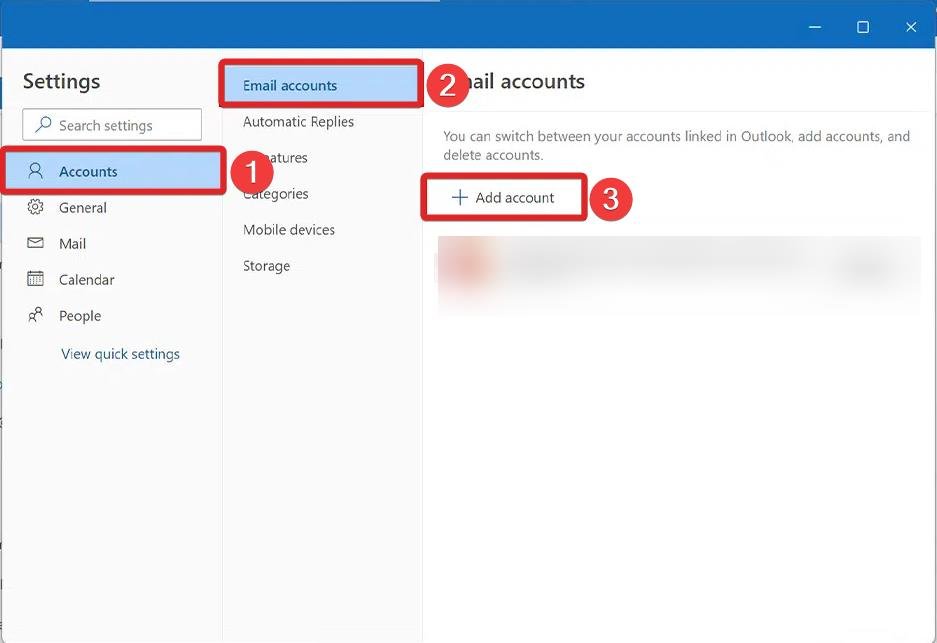Click the Calendar grid icon in sidebar
Image resolution: width=937 pixels, height=643 pixels.
(36, 279)
